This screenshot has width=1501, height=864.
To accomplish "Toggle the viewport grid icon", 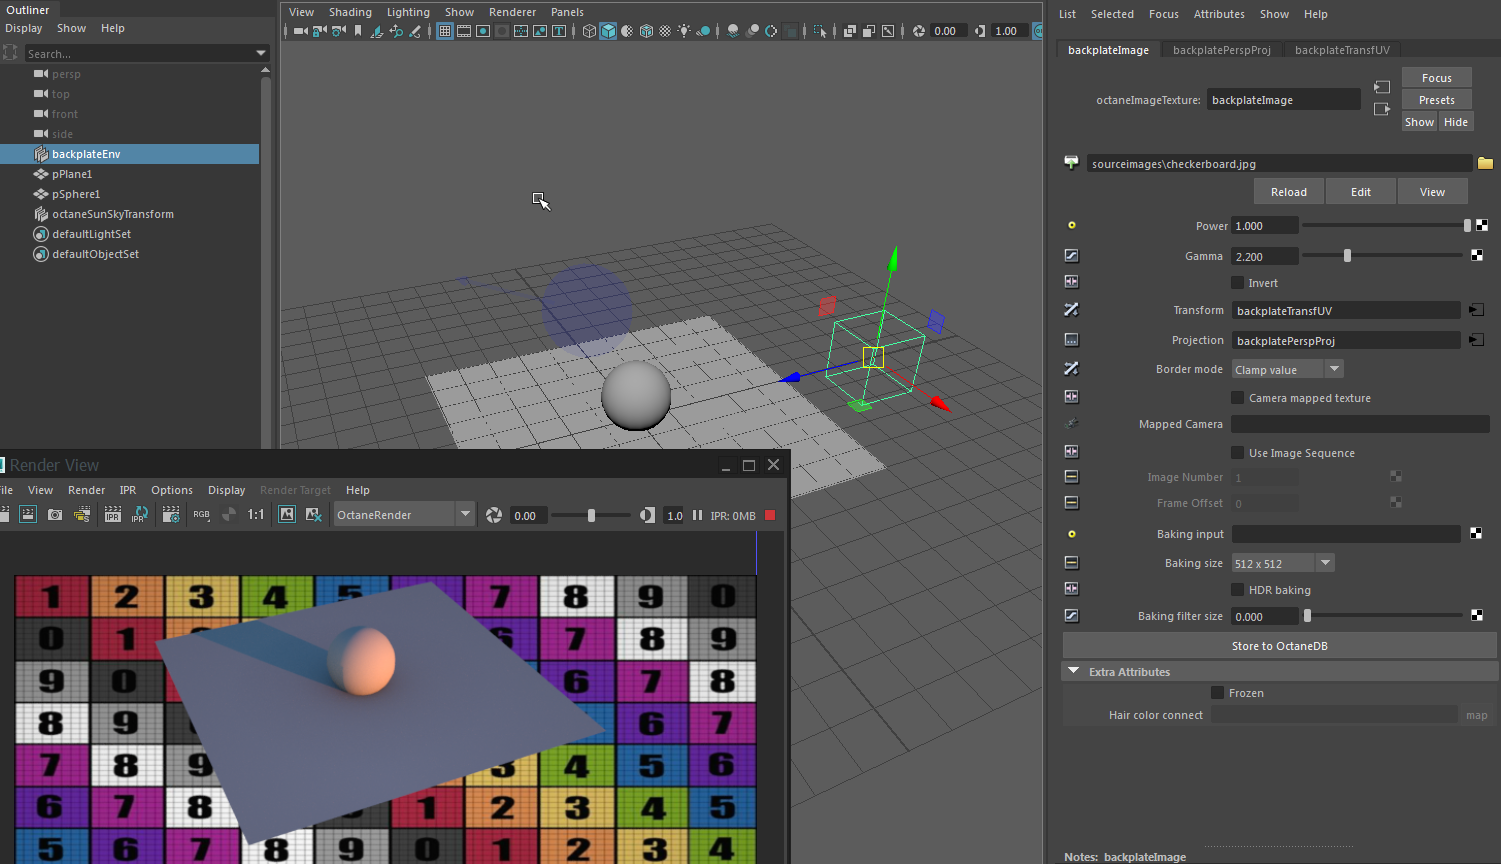I will click(445, 31).
